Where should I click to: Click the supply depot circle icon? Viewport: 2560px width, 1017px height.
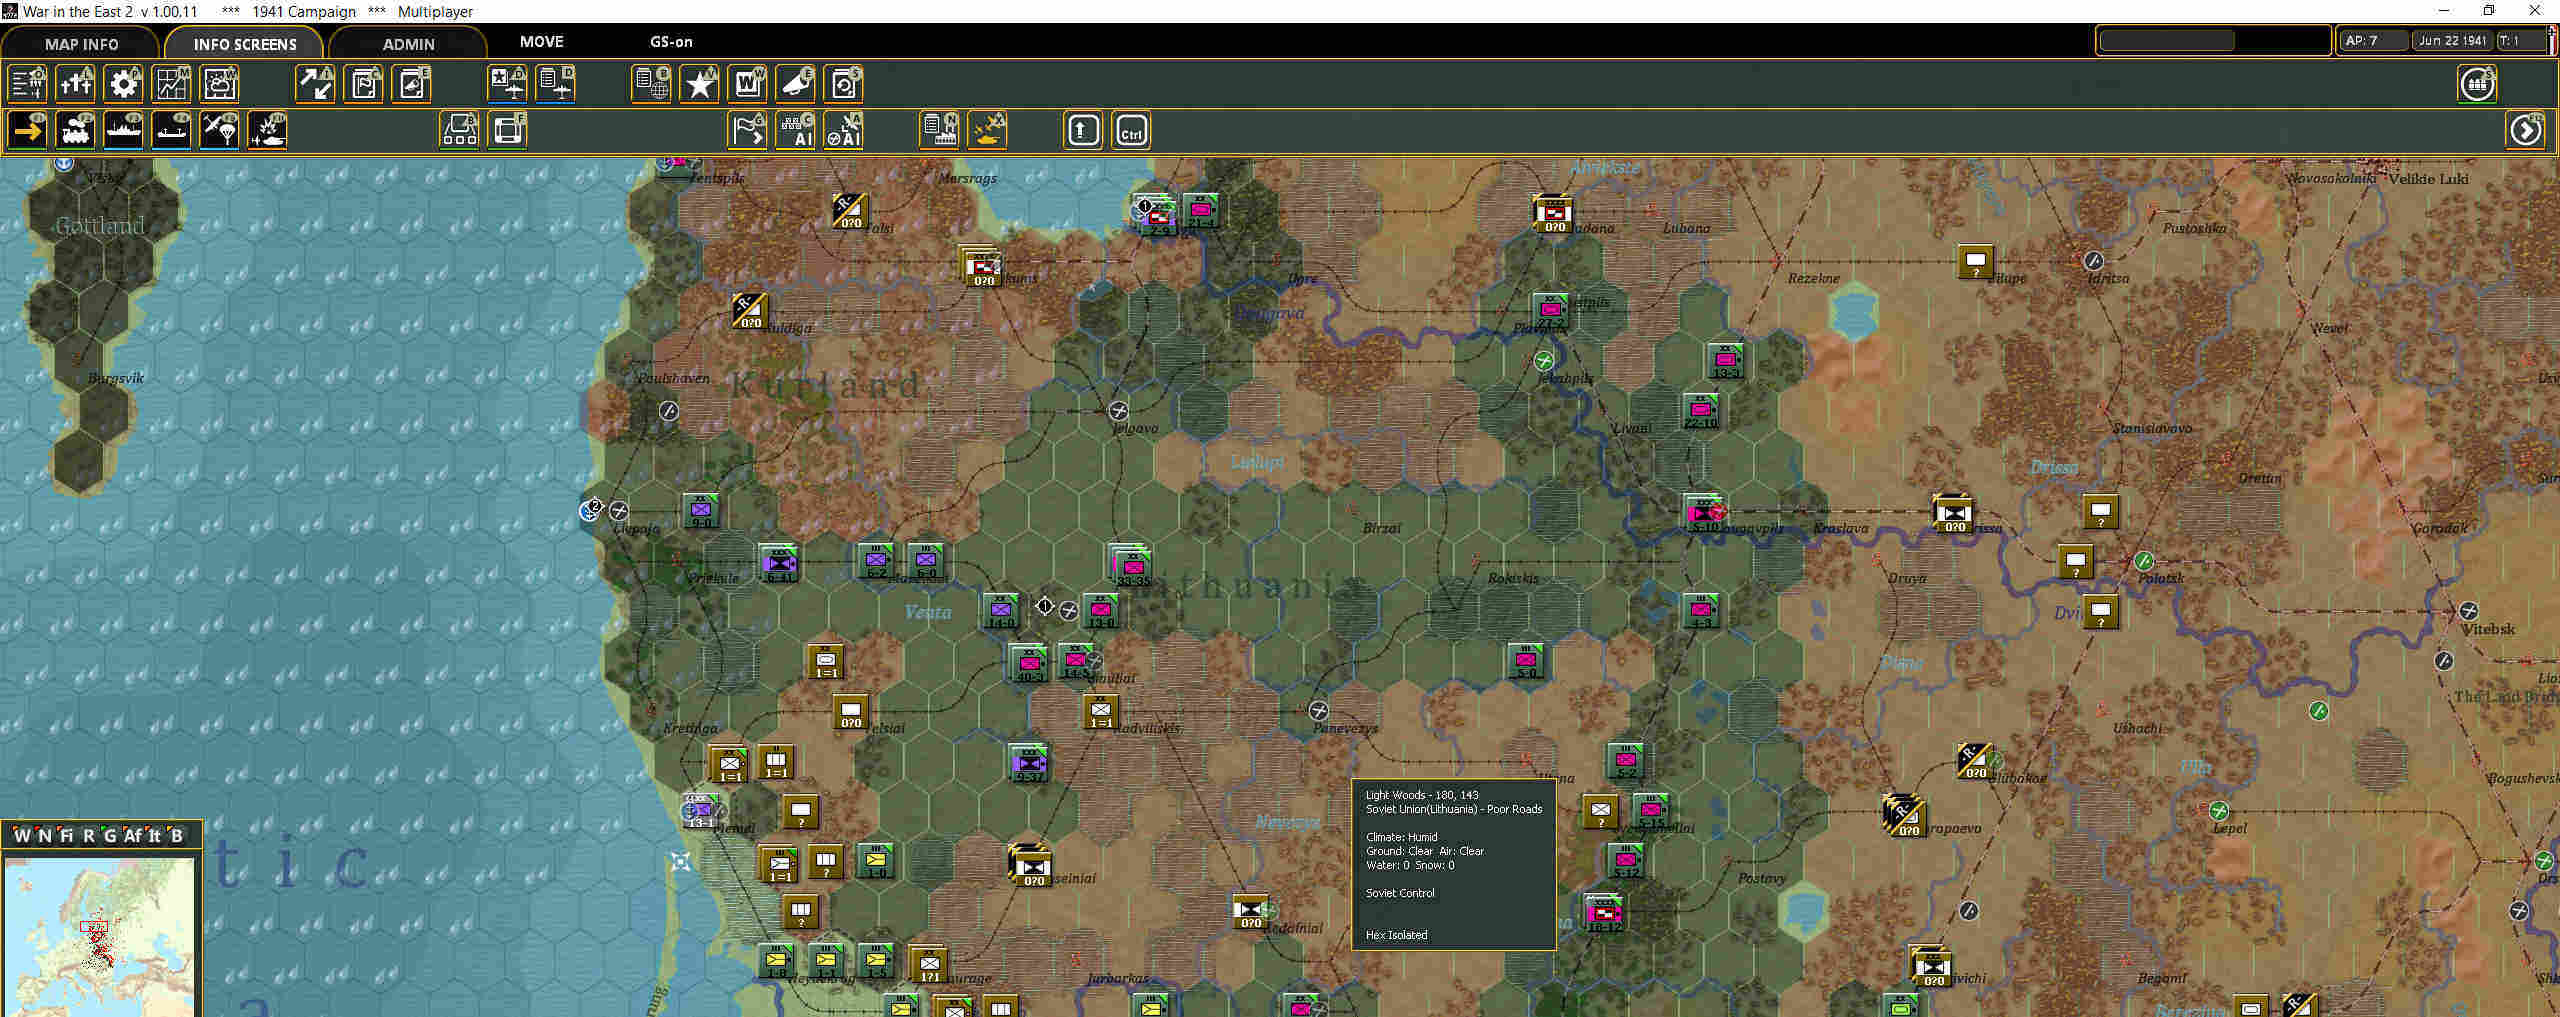2477,84
